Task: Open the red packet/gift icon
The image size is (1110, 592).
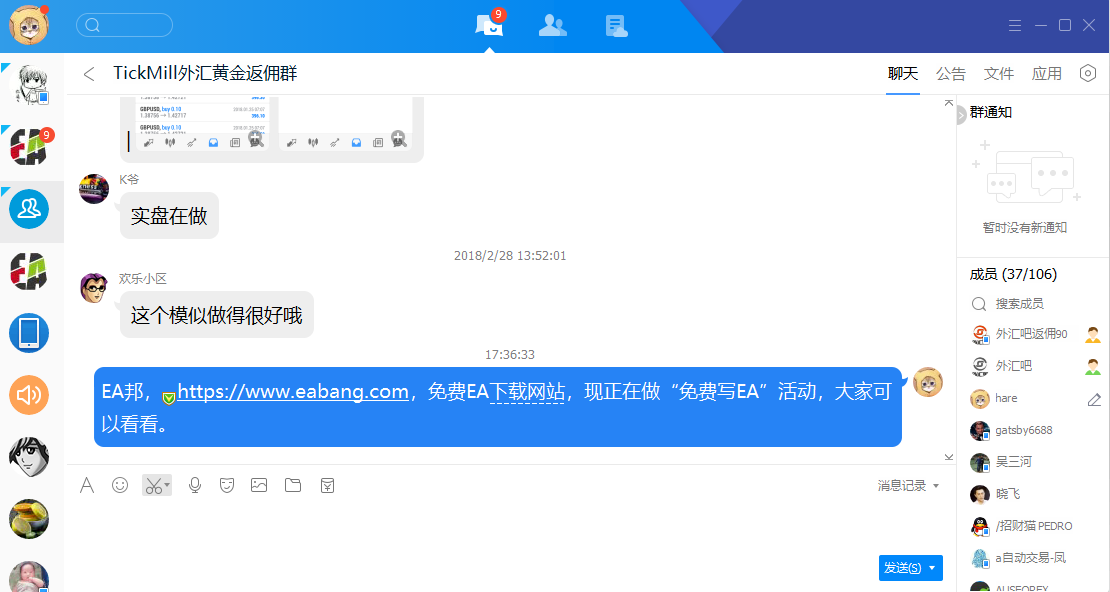Action: [x=327, y=485]
